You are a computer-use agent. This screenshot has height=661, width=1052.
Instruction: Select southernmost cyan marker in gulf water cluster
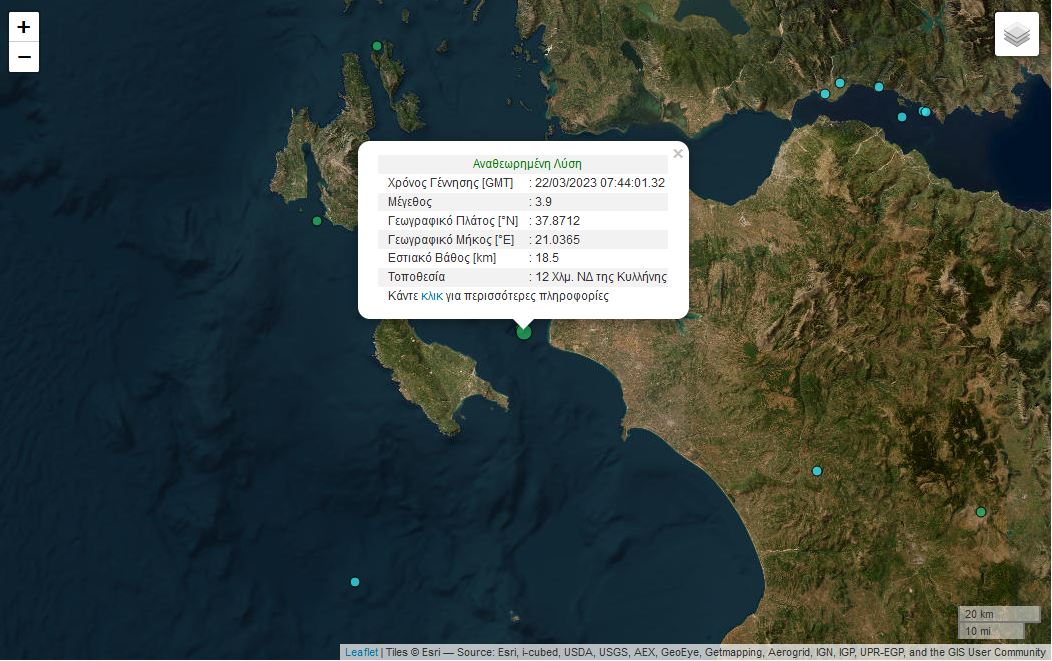point(902,117)
